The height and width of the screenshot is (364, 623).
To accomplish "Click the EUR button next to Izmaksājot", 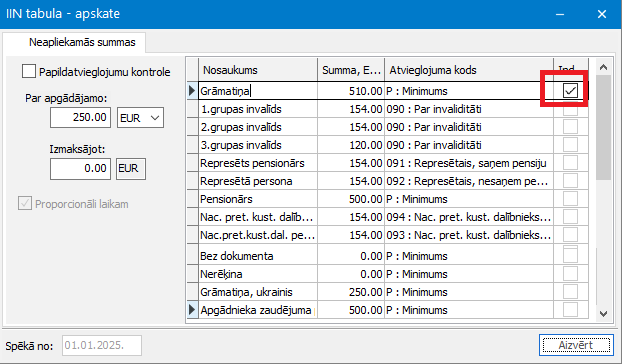I will click(x=131, y=168).
